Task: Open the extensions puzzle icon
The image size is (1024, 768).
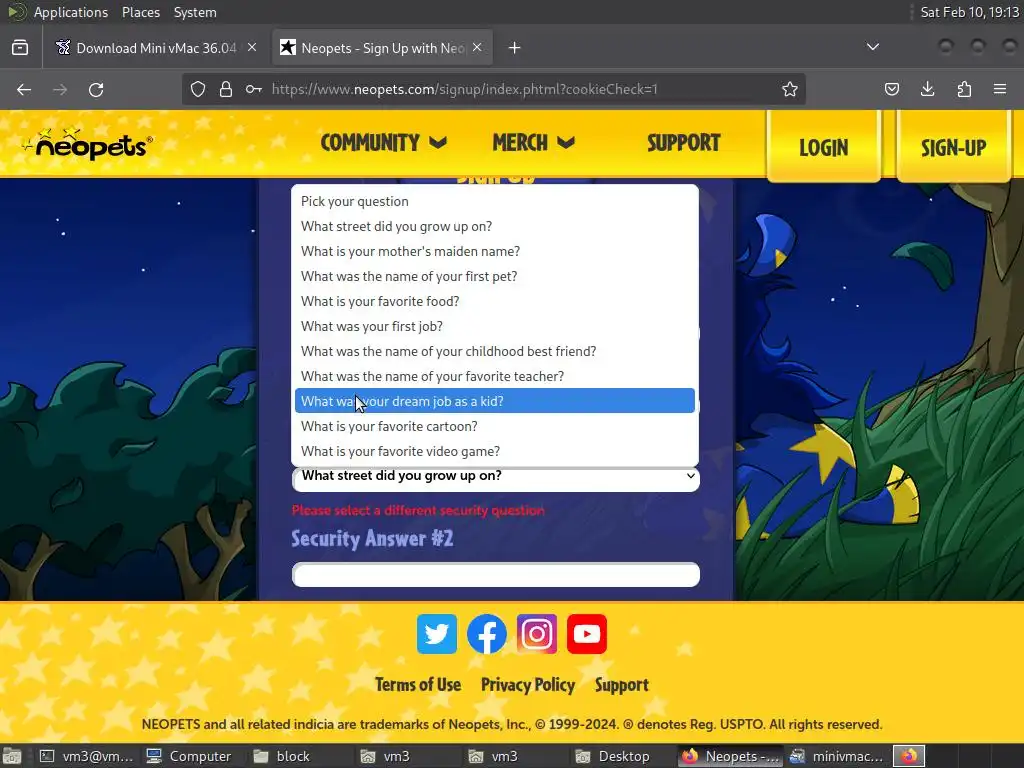Action: [x=964, y=89]
